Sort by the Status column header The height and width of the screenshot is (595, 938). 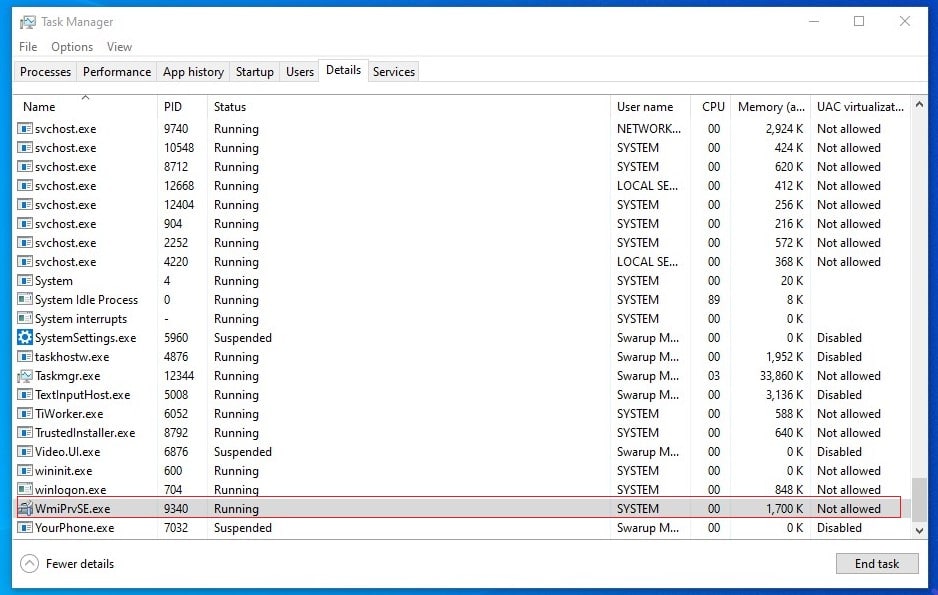[x=409, y=106]
